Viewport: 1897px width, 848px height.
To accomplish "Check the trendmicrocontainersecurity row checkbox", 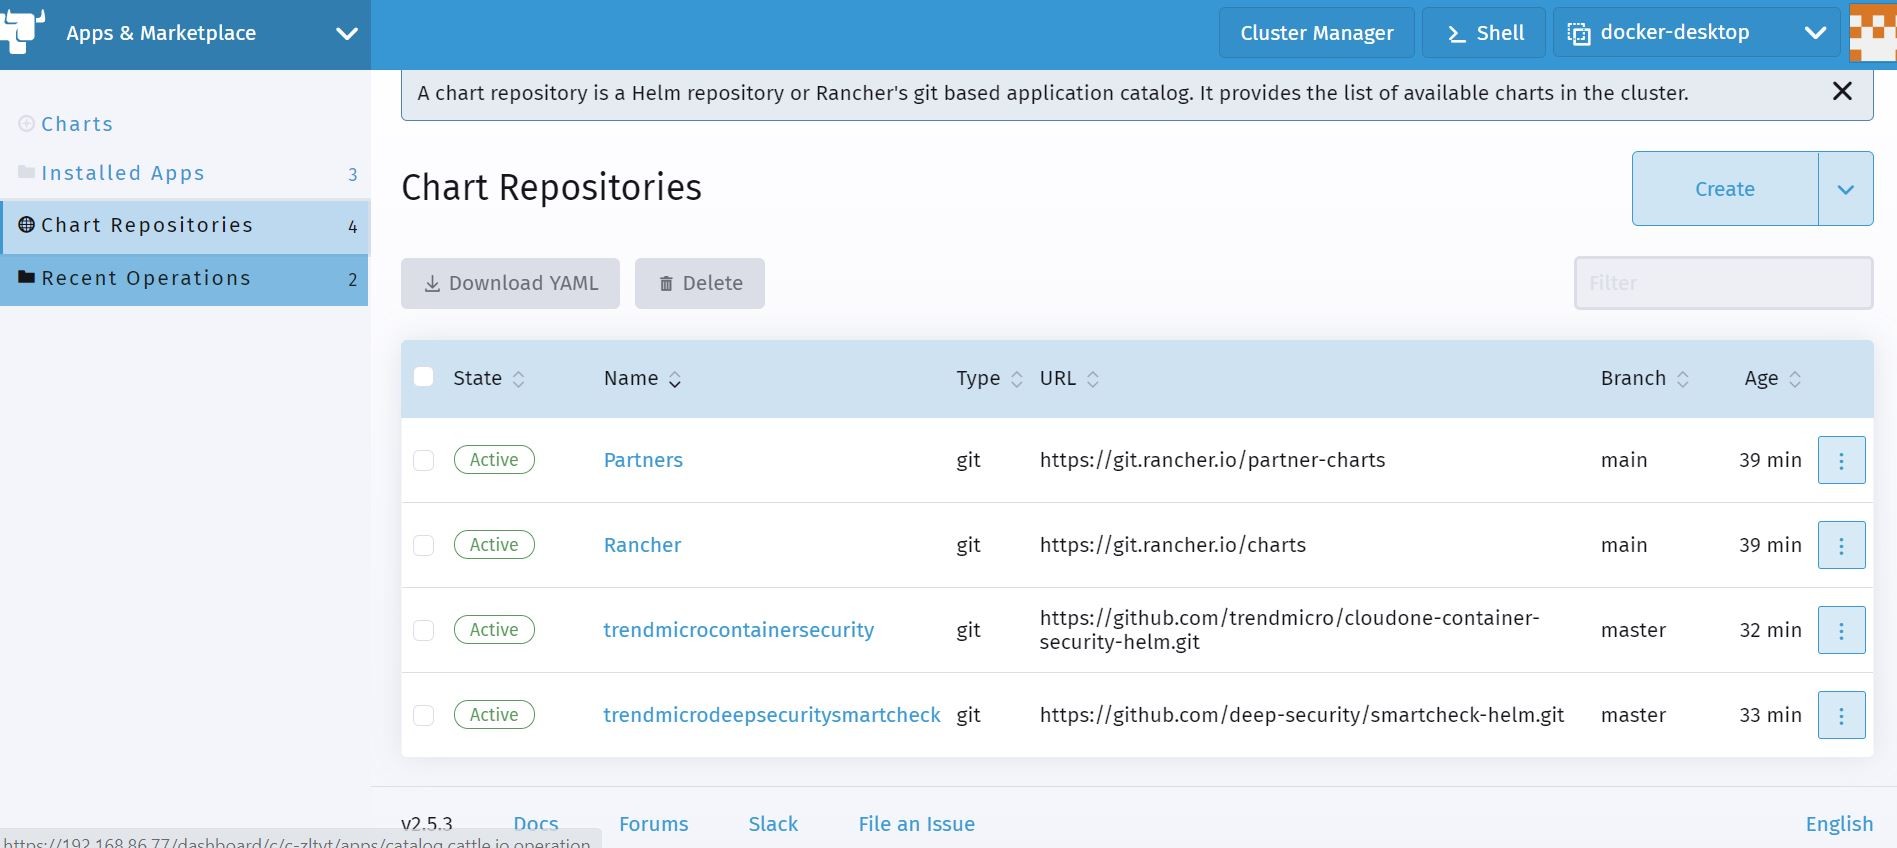I will pos(424,630).
